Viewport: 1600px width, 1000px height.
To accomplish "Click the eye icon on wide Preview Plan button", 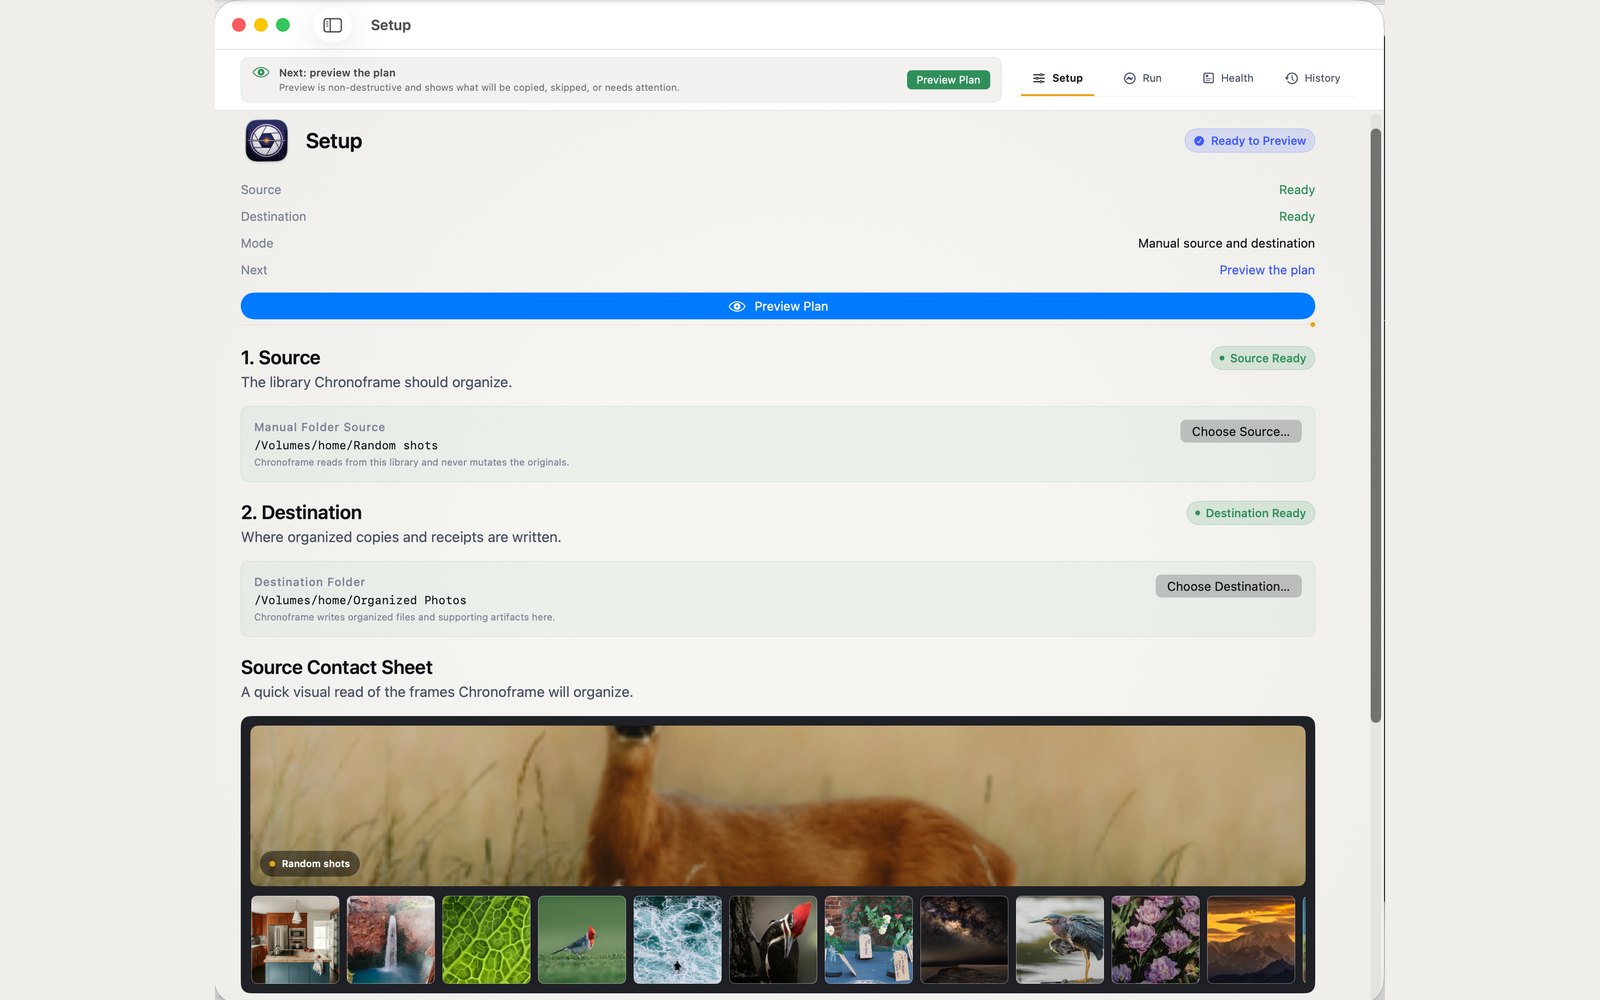I will [737, 306].
